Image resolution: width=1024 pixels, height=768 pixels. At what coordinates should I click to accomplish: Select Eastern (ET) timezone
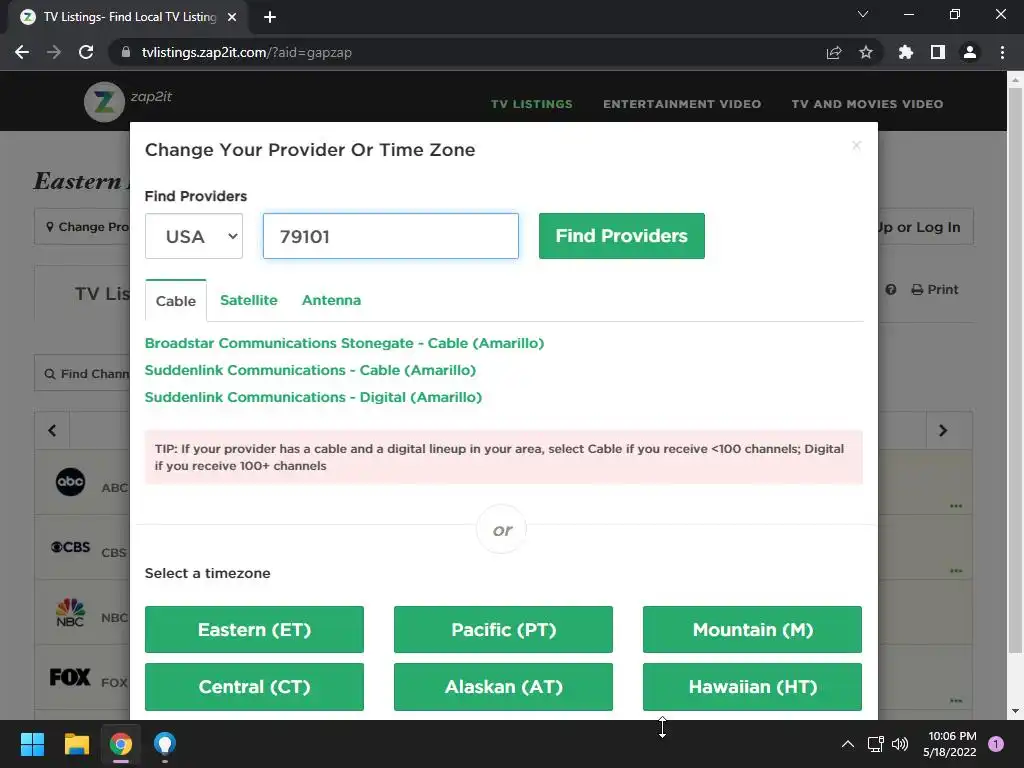(x=254, y=630)
